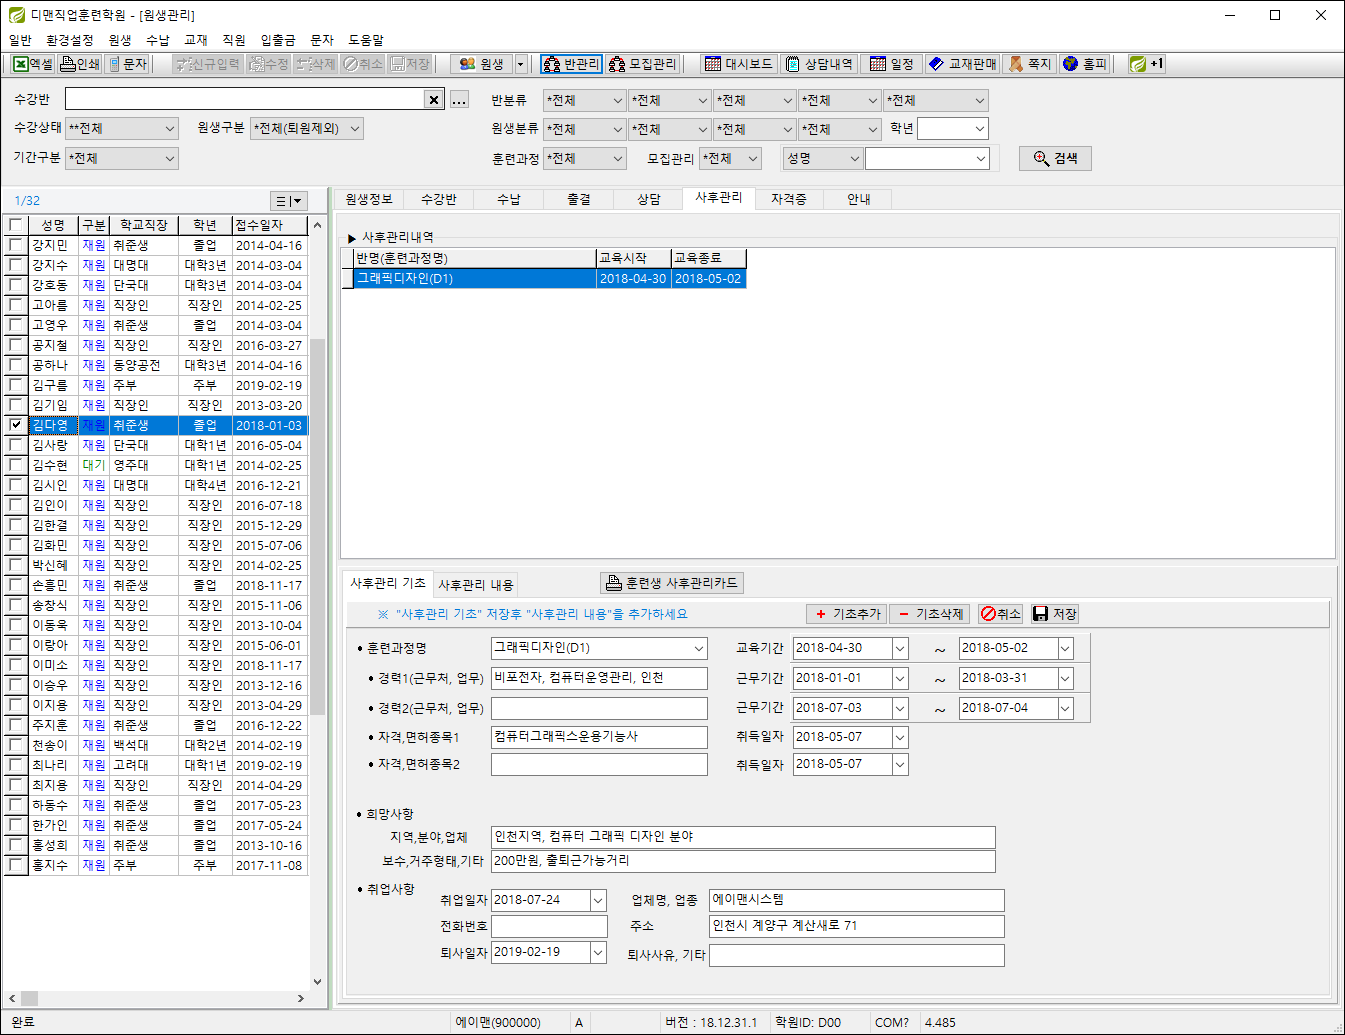Screen dimensions: 1345x1035
Task: Open the 환경설정 menu
Action: (x=70, y=40)
